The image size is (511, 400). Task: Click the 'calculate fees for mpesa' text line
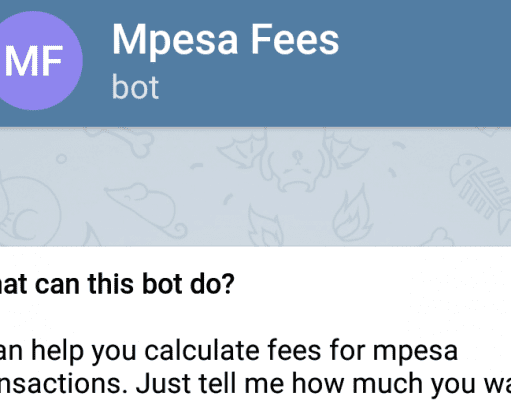click(229, 350)
